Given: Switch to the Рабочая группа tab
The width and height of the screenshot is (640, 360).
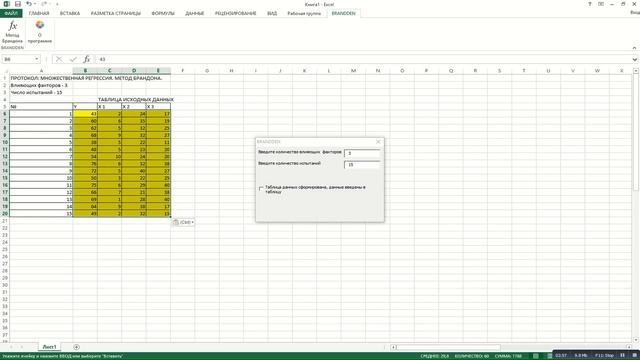Looking at the screenshot, I should pyautogui.click(x=304, y=13).
